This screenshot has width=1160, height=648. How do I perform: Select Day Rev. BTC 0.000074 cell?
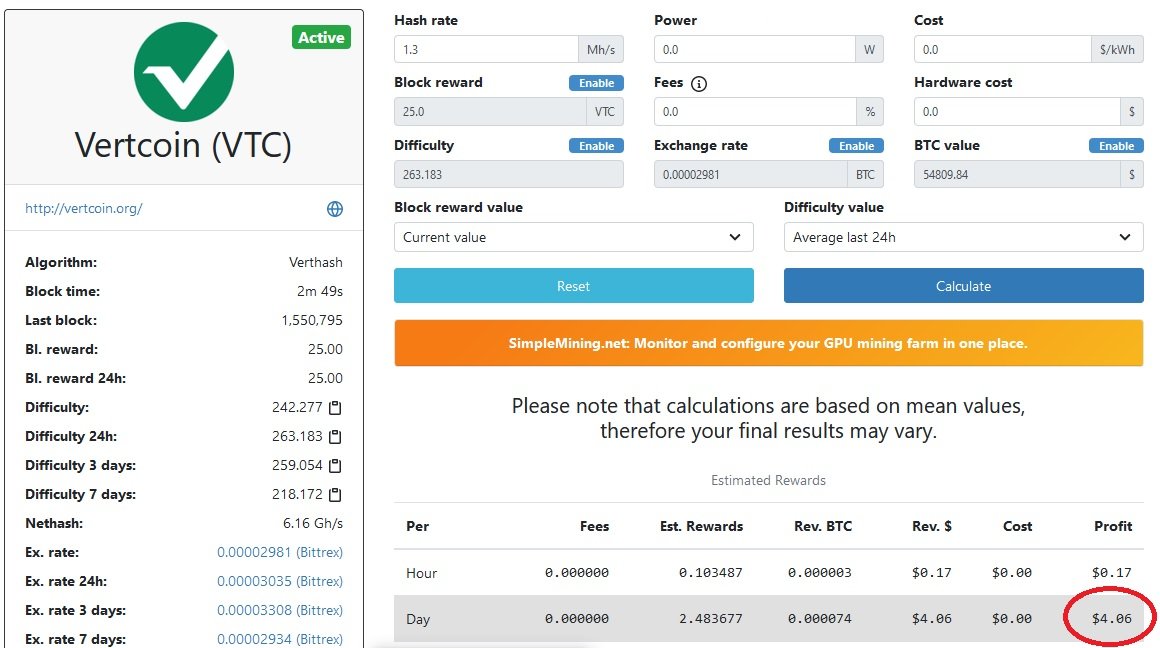click(820, 618)
